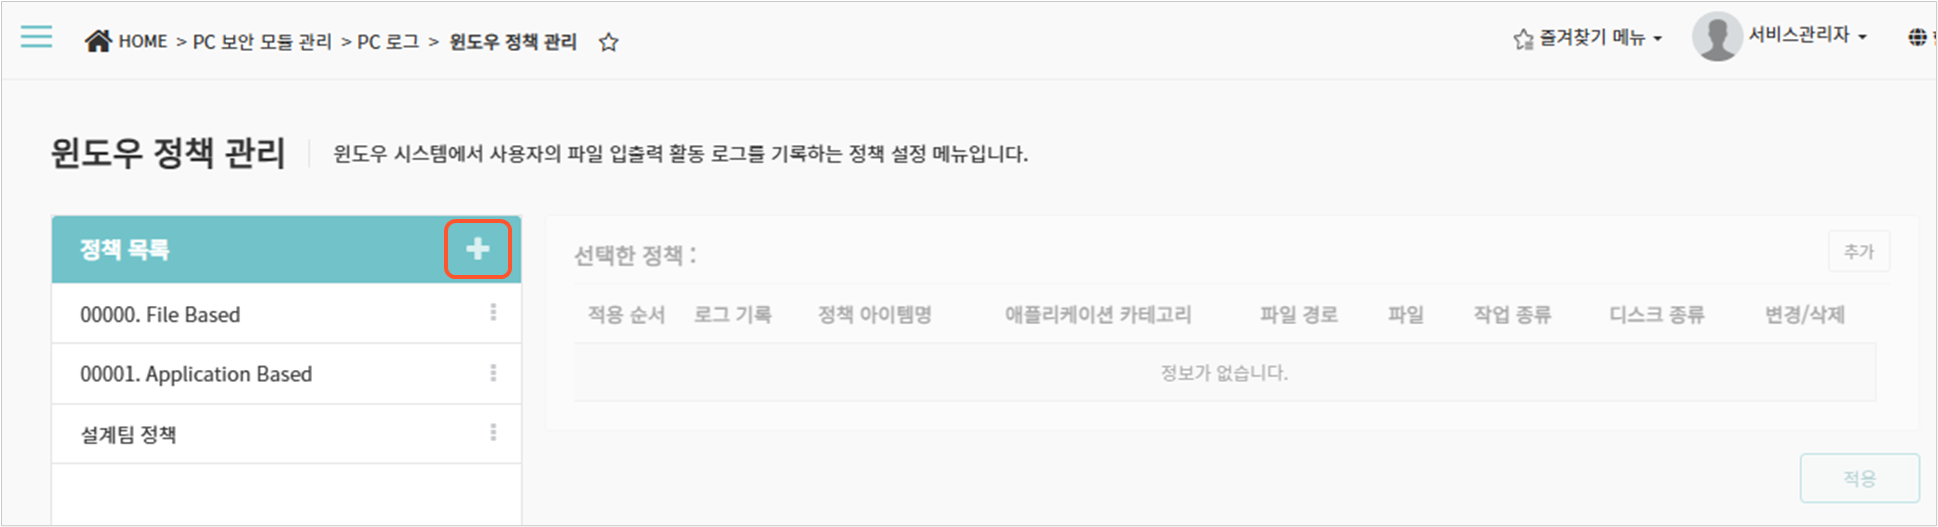The height and width of the screenshot is (527, 1938).
Task: Select the 설계팀 정책 item
Action: tap(286, 434)
